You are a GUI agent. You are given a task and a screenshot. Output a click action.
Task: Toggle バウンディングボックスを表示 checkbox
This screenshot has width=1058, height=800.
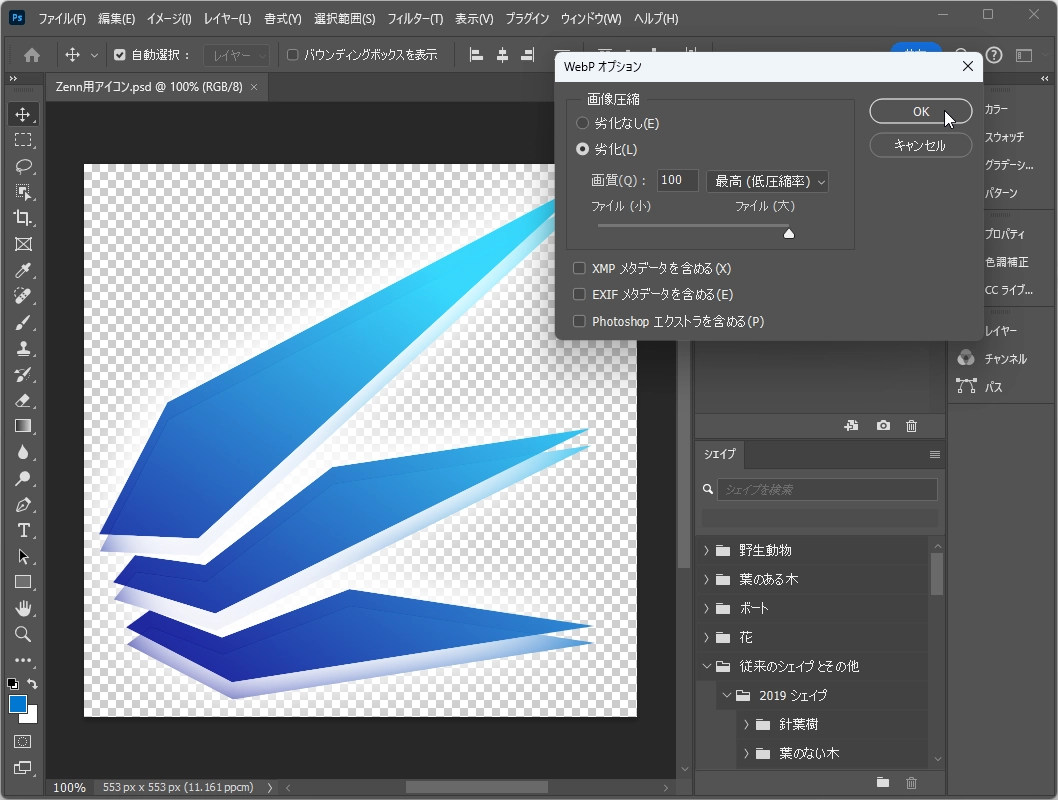[x=293, y=55]
